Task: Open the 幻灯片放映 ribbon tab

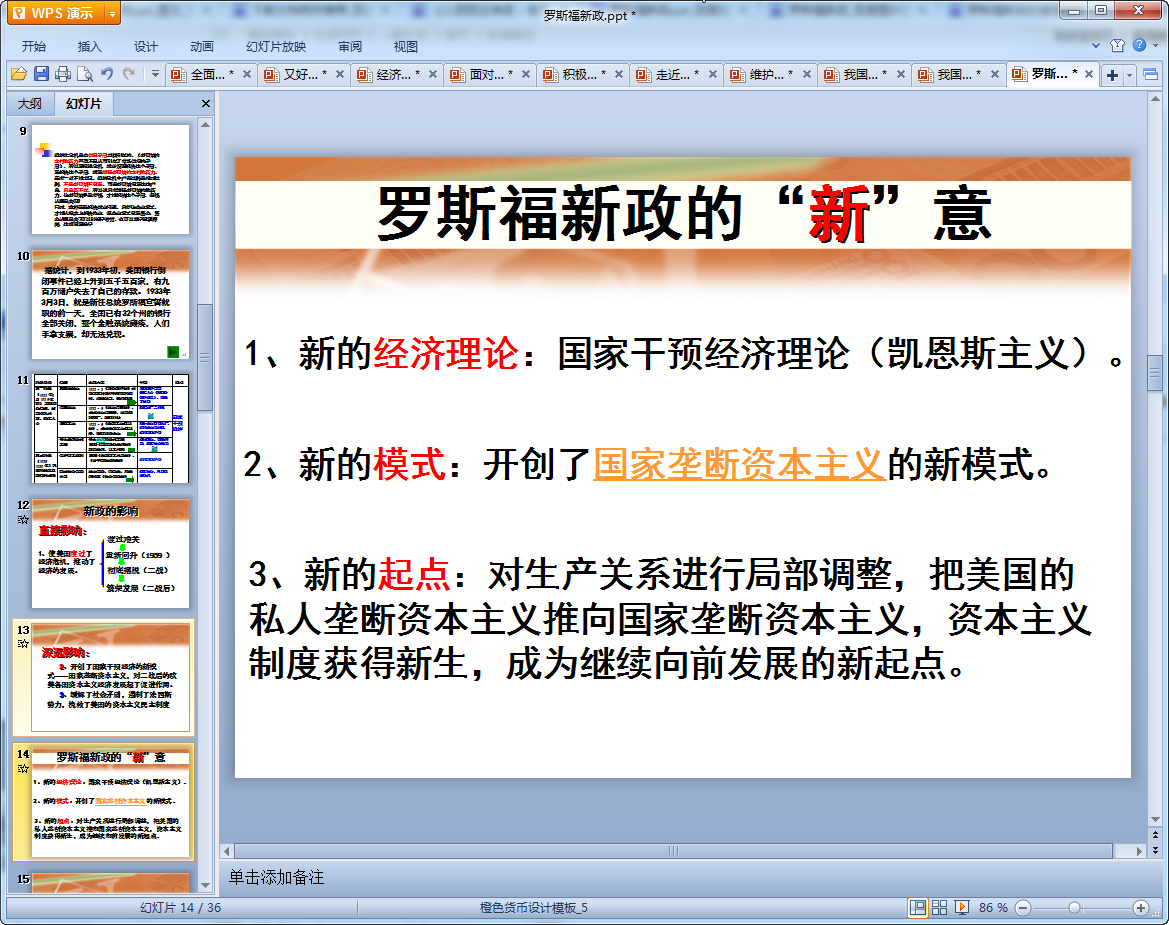Action: (276, 46)
